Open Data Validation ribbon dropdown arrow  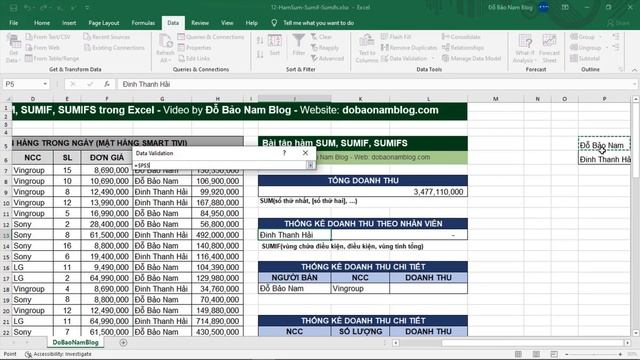click(x=433, y=58)
